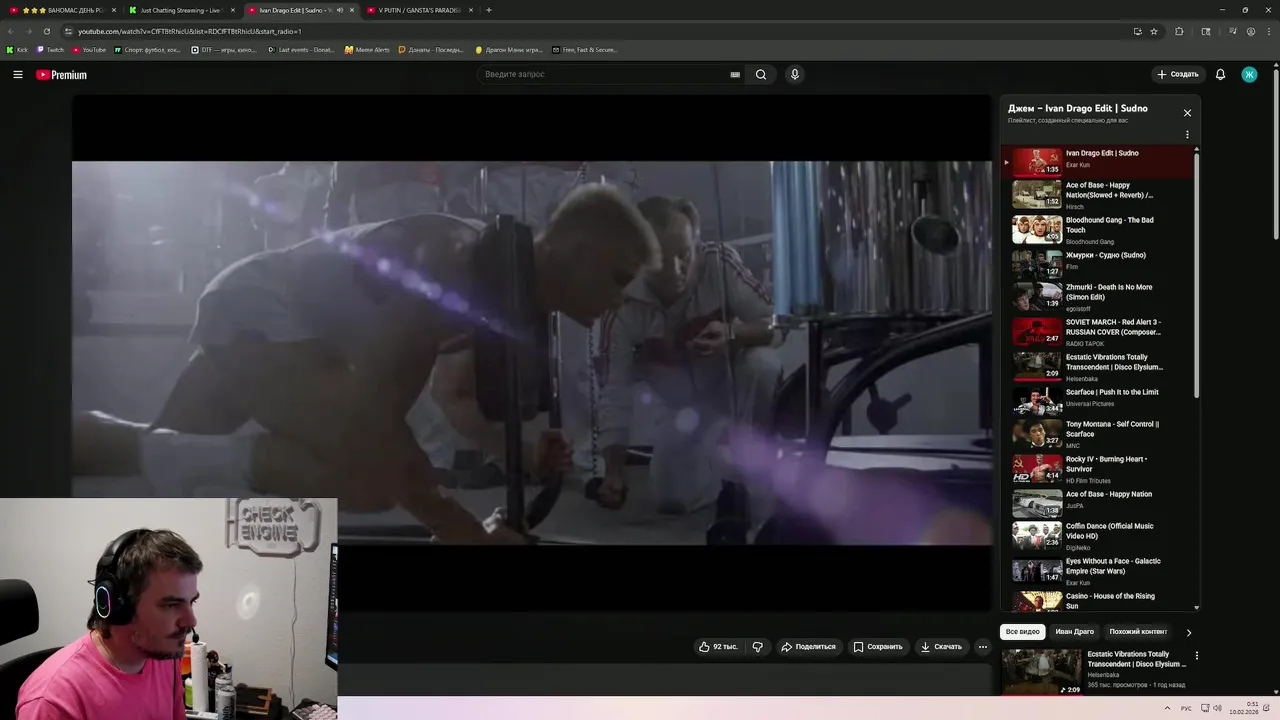This screenshot has height=720, width=1280.
Task: Click the Скачать download button
Action: pyautogui.click(x=941, y=647)
